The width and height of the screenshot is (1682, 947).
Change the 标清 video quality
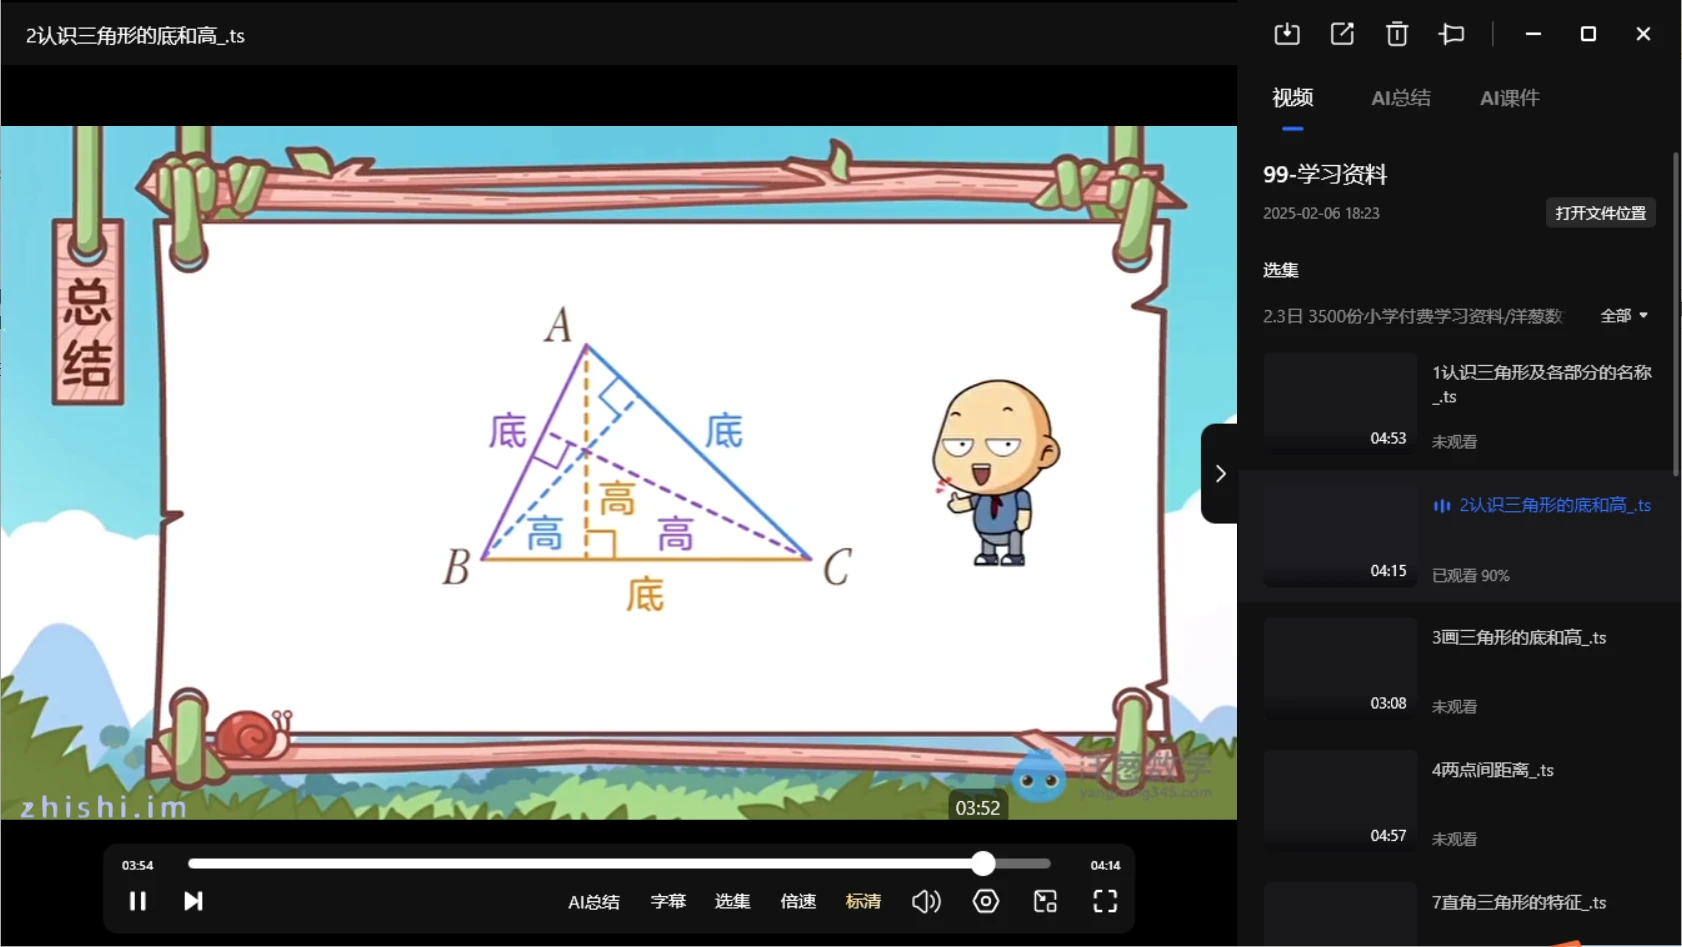coord(863,901)
